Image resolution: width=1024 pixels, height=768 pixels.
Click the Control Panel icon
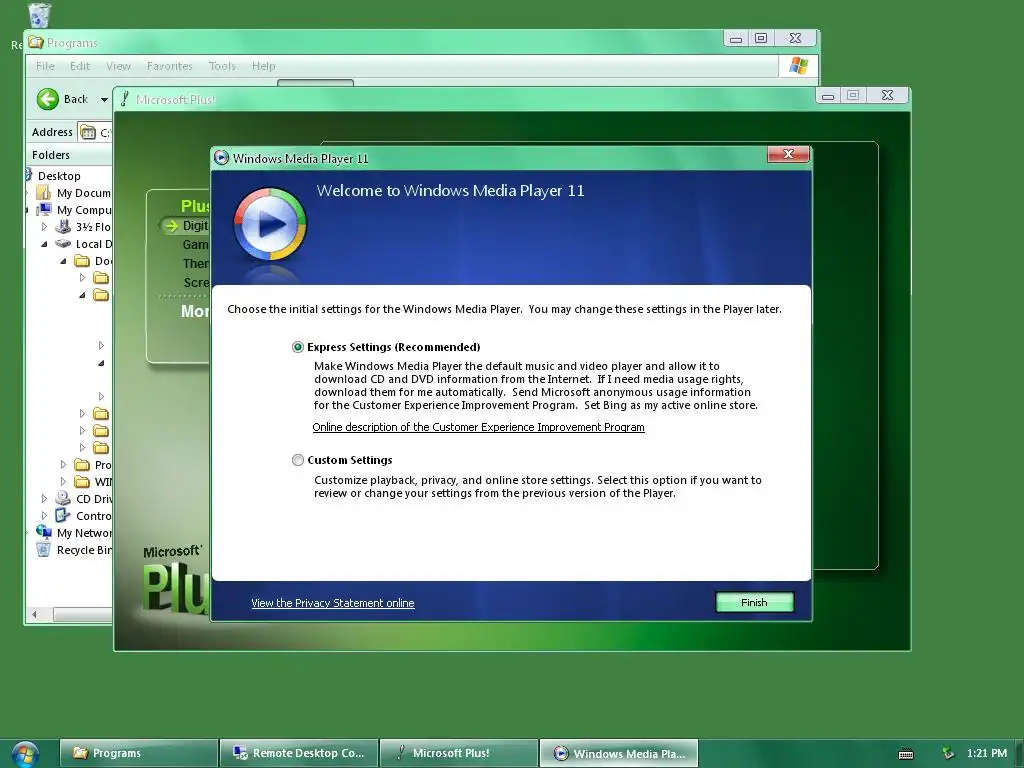tap(63, 515)
